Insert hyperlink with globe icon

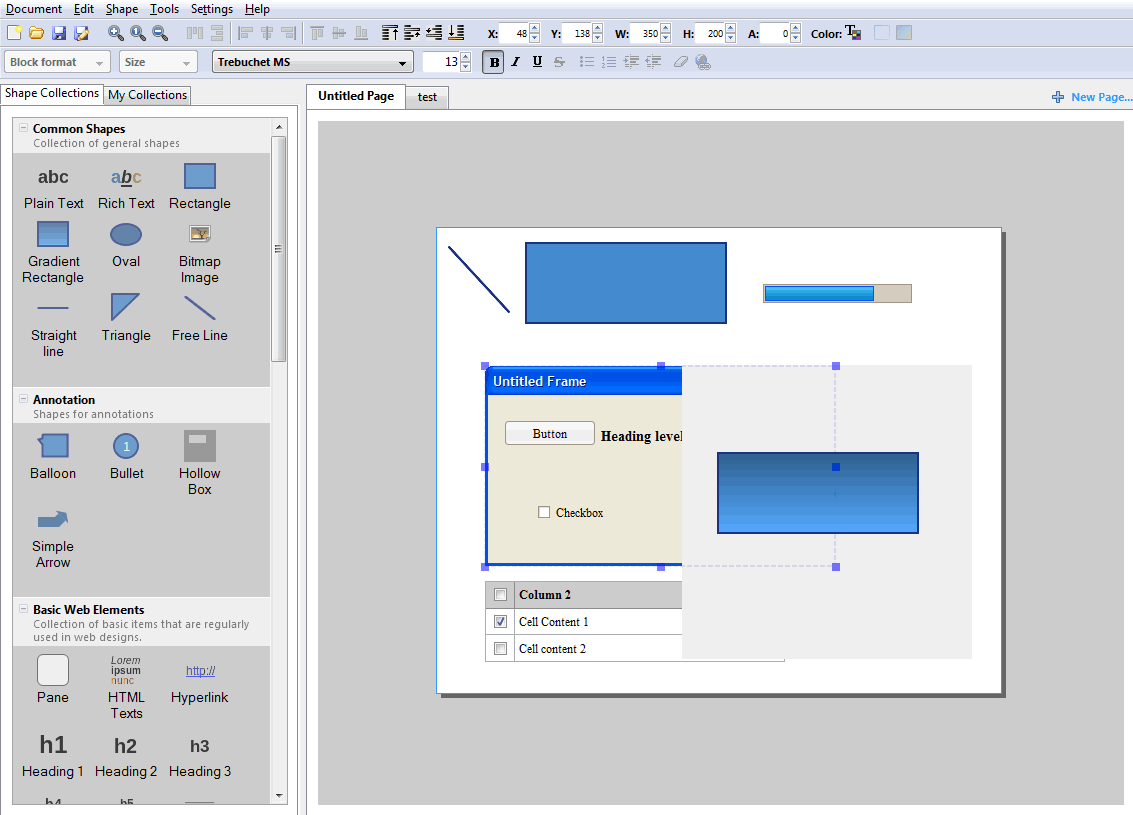pos(703,62)
